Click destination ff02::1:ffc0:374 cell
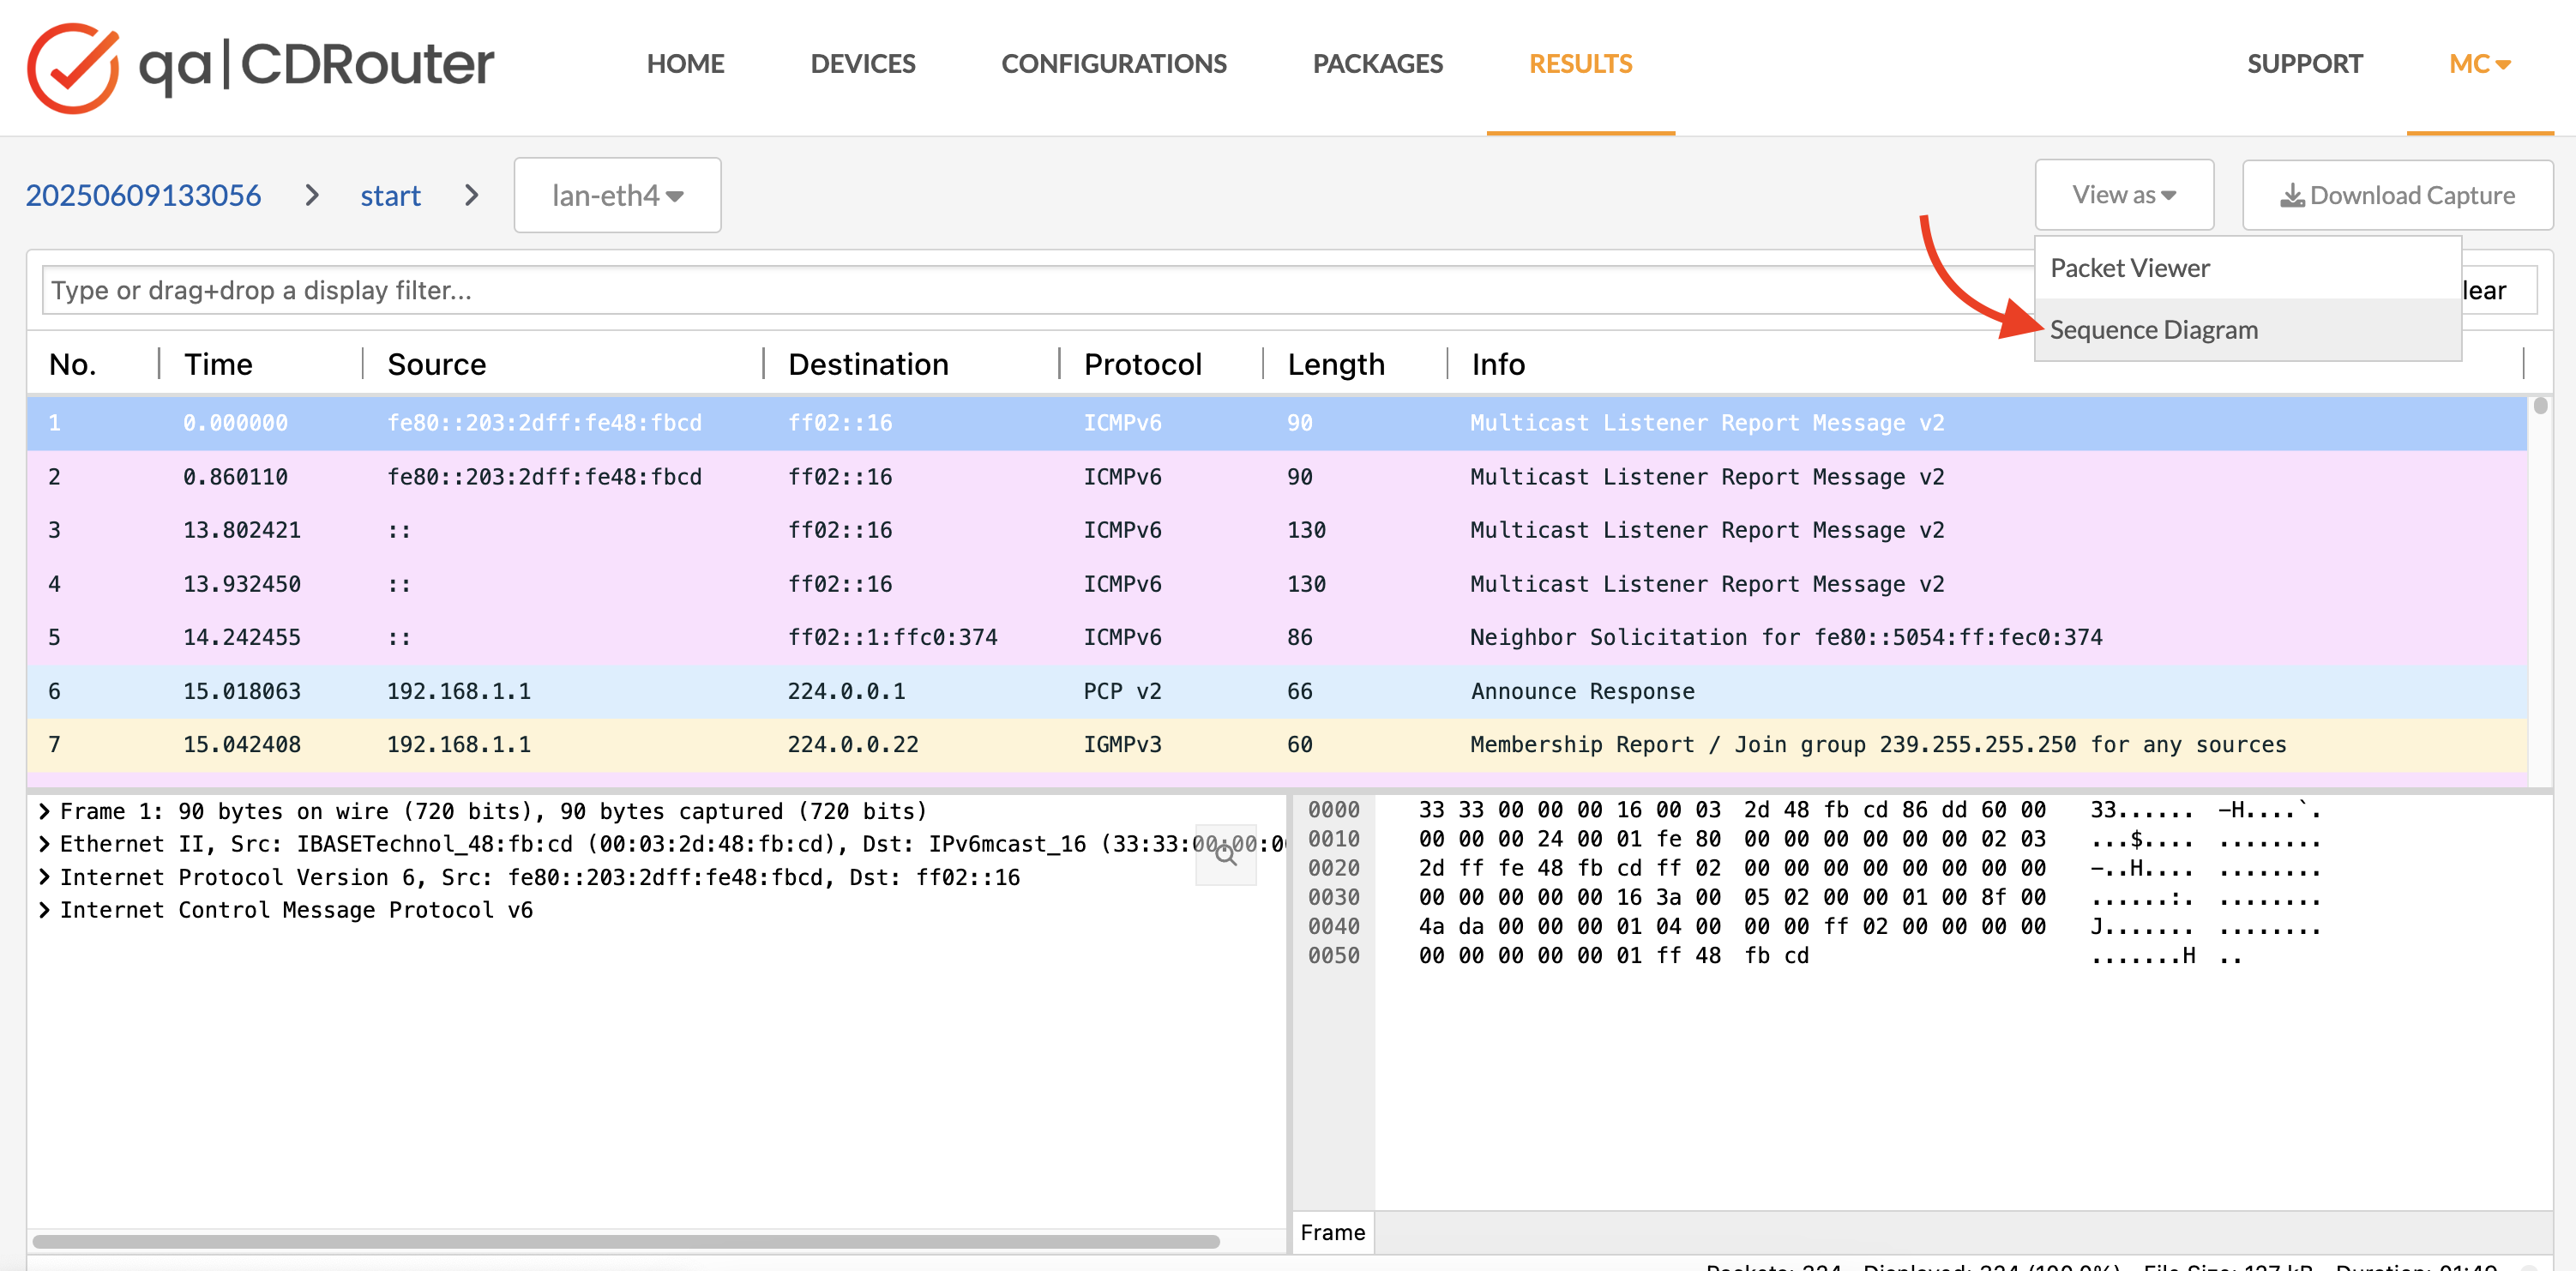2576x1271 pixels. (x=892, y=637)
